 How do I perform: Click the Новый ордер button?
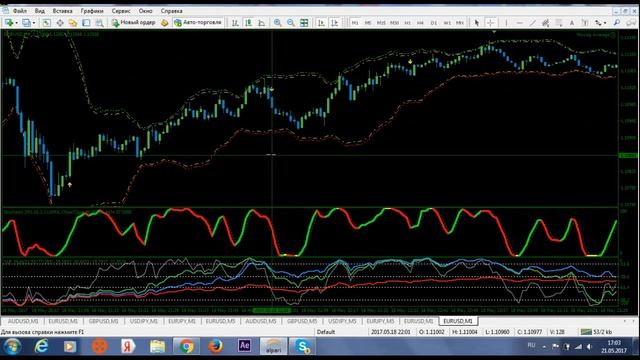(x=133, y=23)
